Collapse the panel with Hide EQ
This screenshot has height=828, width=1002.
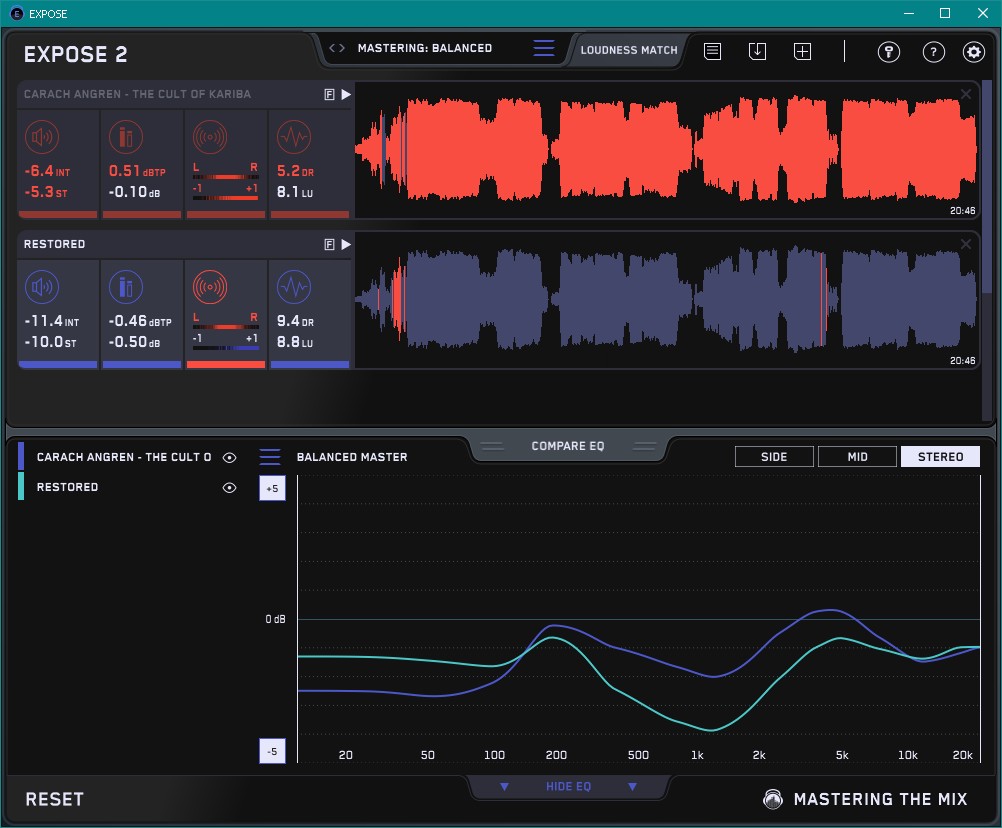(568, 787)
